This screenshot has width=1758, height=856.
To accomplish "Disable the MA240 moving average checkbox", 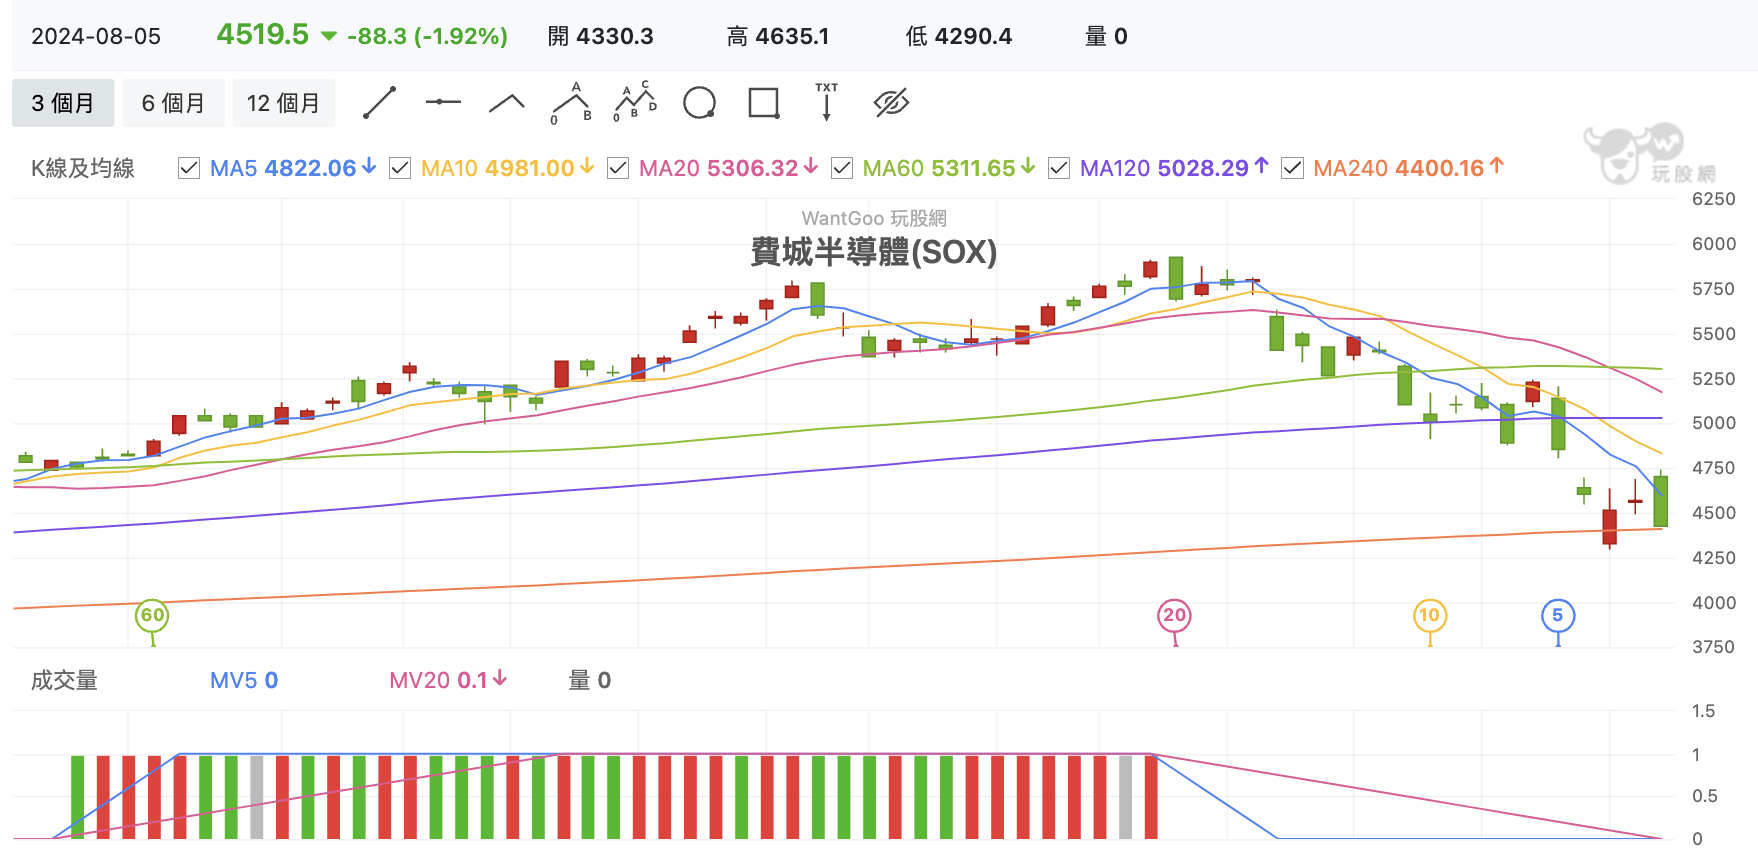I will coord(1292,168).
